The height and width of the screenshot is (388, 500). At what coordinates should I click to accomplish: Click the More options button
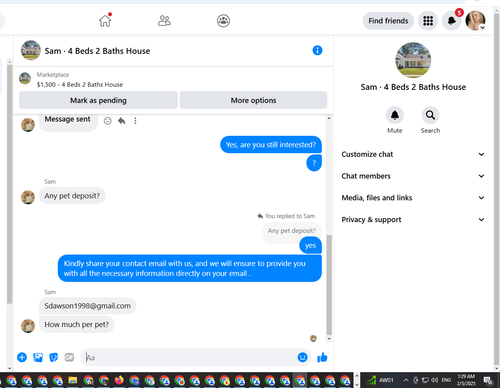click(x=253, y=100)
